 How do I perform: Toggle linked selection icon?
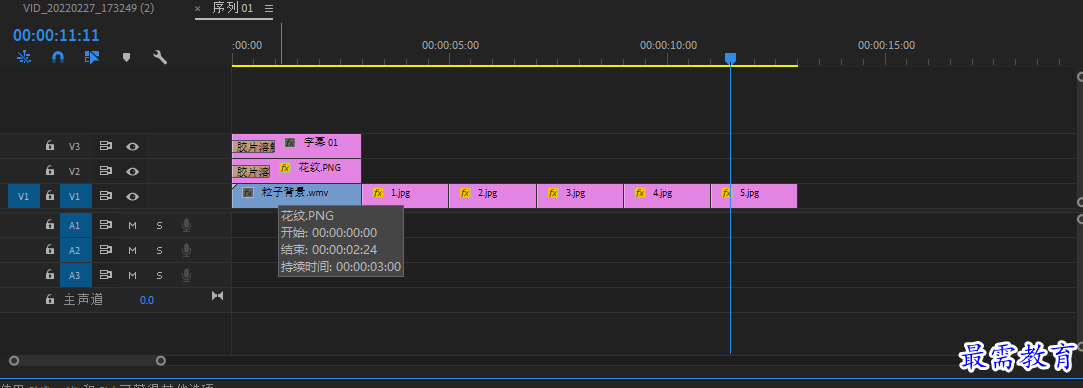click(x=92, y=57)
